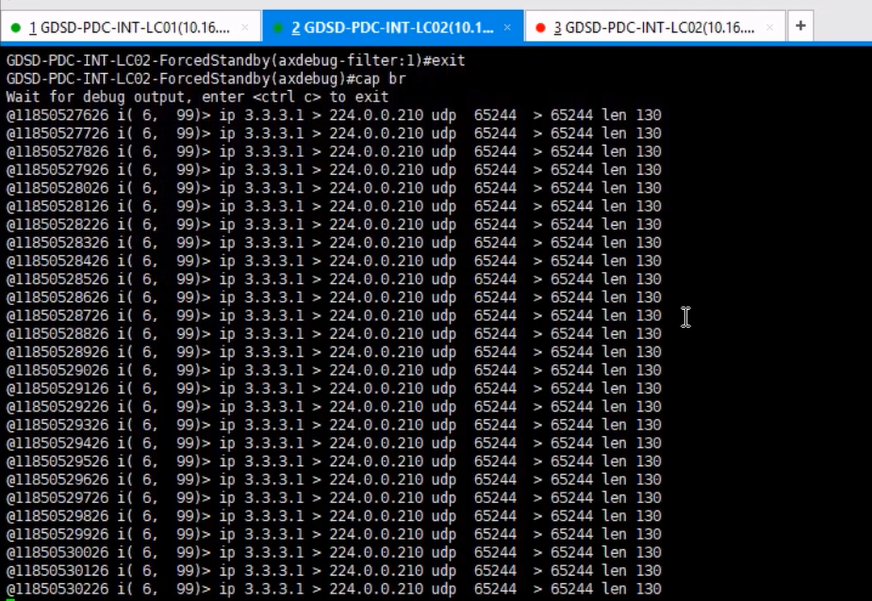Click timestamp @11850530226 in last output line

pos(58,589)
